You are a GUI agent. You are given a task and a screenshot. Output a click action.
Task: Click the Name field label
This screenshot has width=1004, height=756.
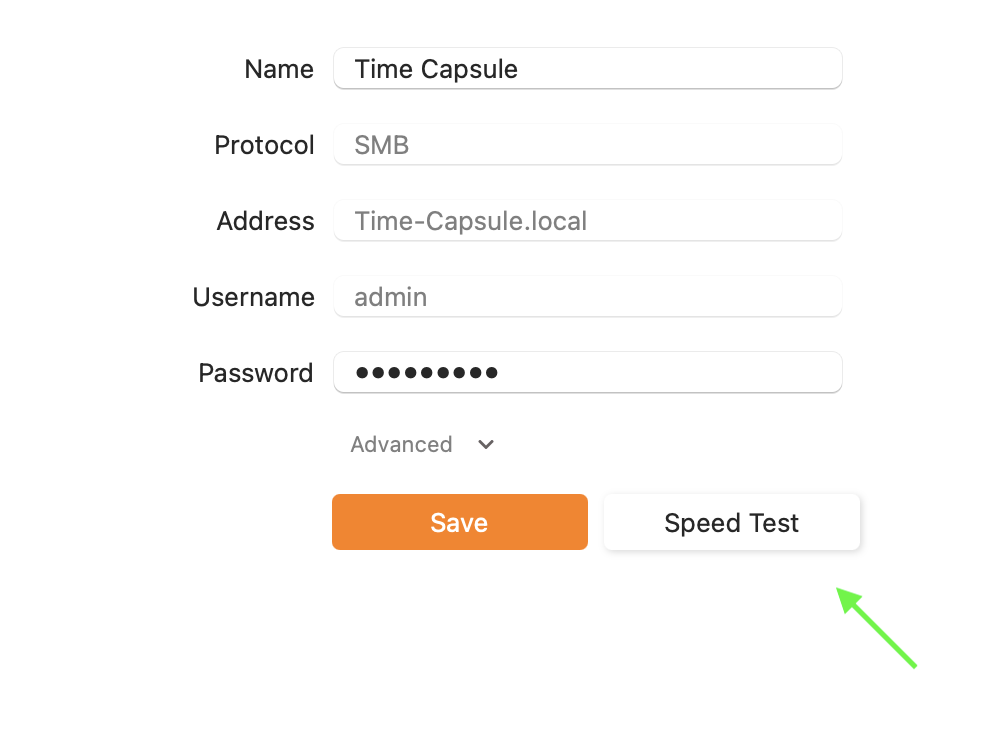tap(279, 69)
